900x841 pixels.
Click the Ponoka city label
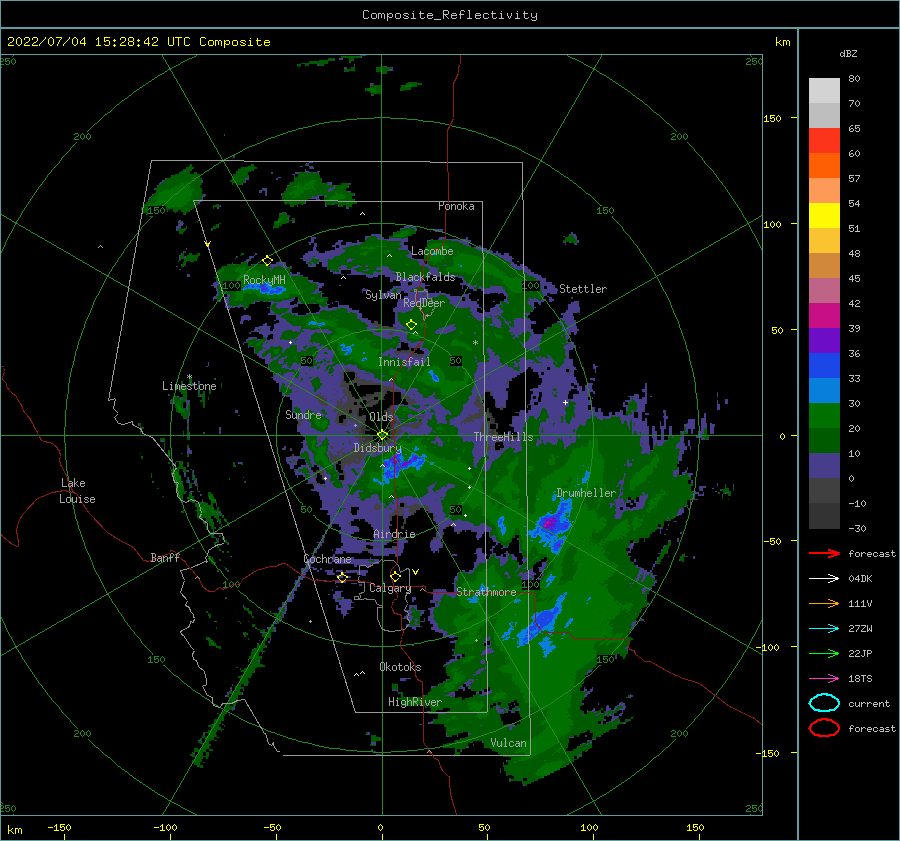coord(456,206)
